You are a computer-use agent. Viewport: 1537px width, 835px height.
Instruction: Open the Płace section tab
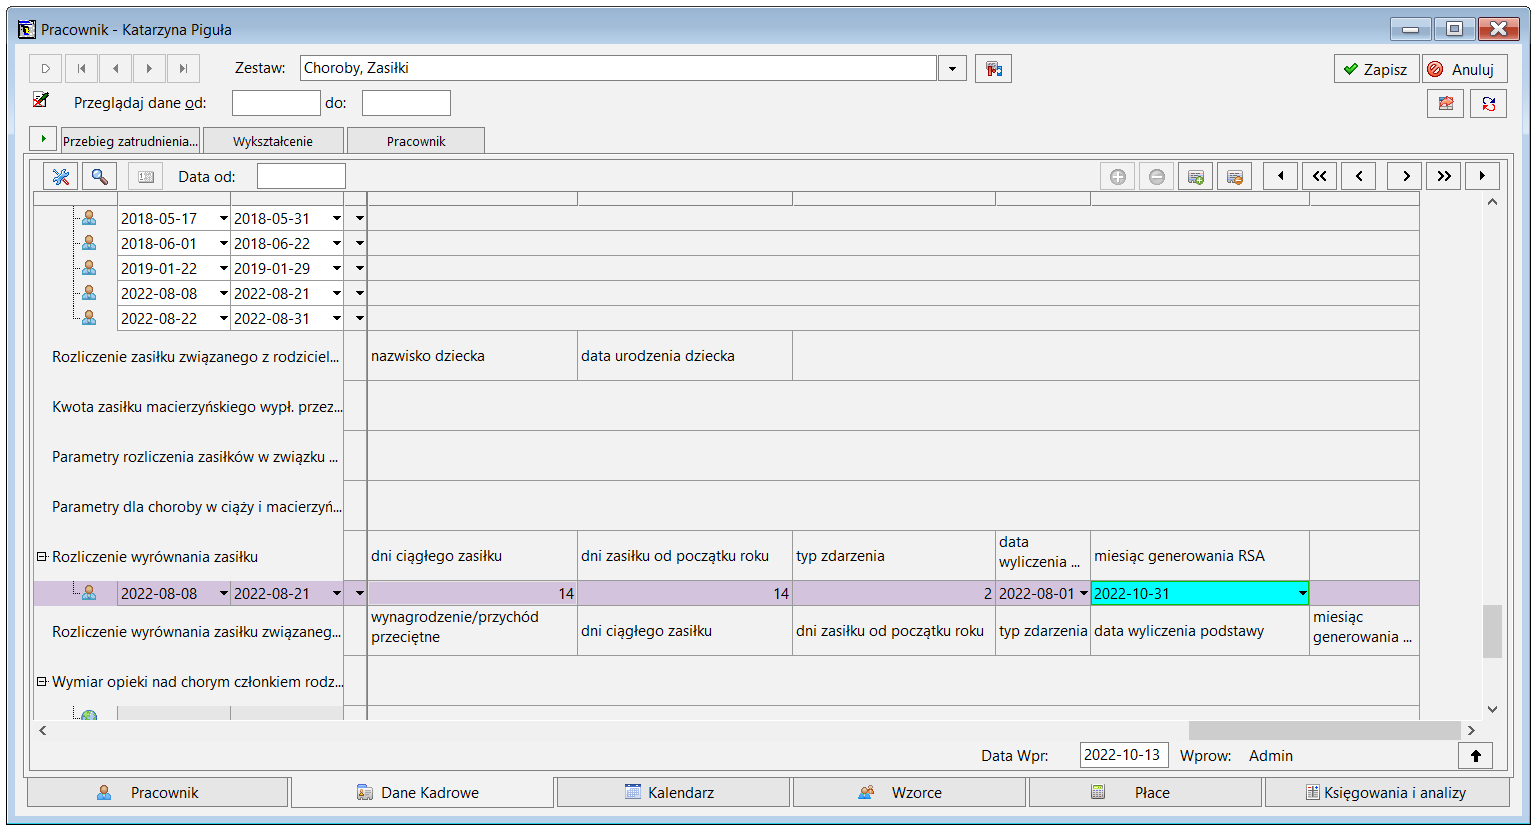click(x=1145, y=792)
